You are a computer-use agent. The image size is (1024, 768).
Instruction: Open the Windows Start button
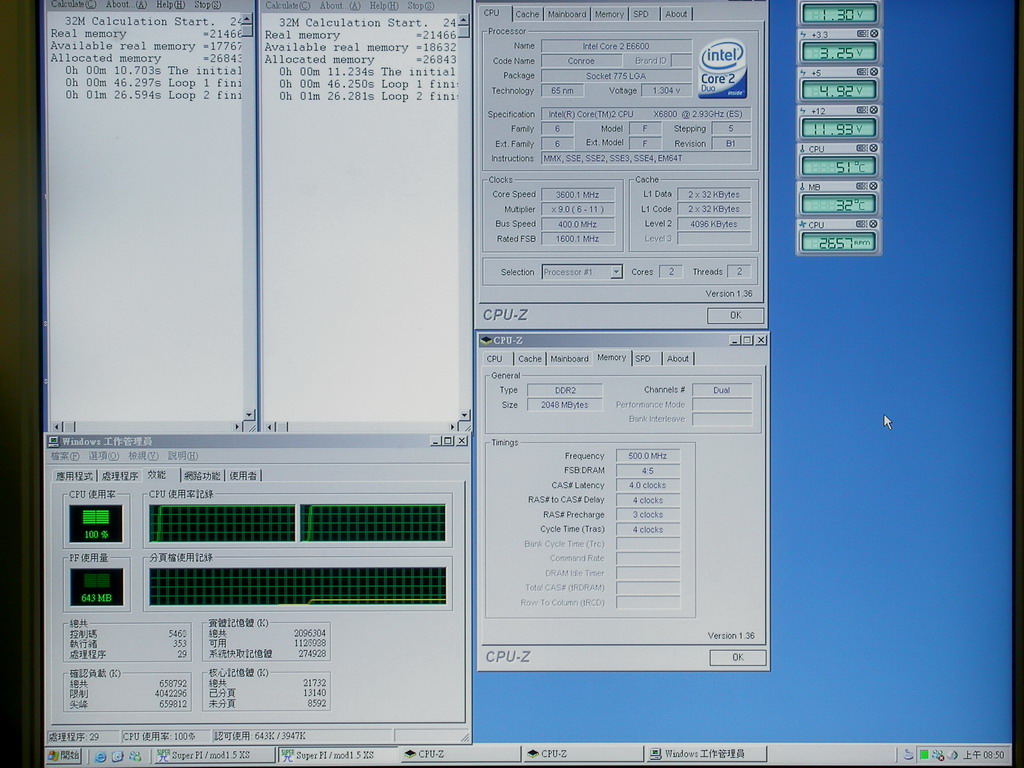pos(64,756)
